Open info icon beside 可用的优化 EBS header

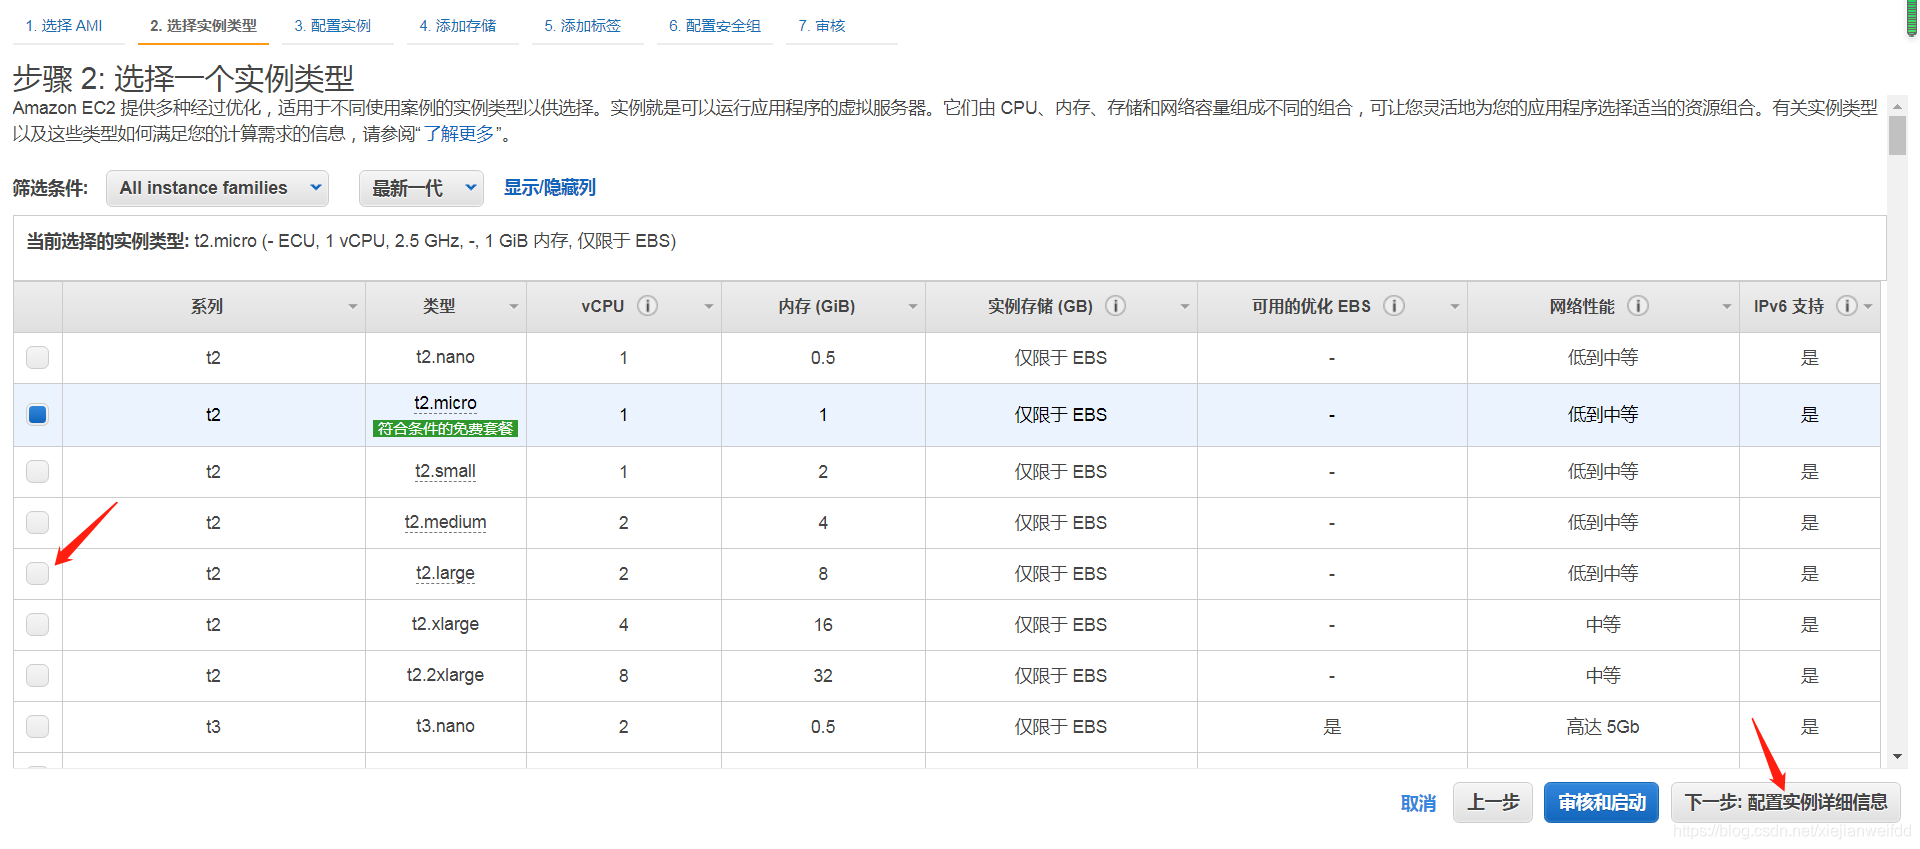(x=1394, y=306)
